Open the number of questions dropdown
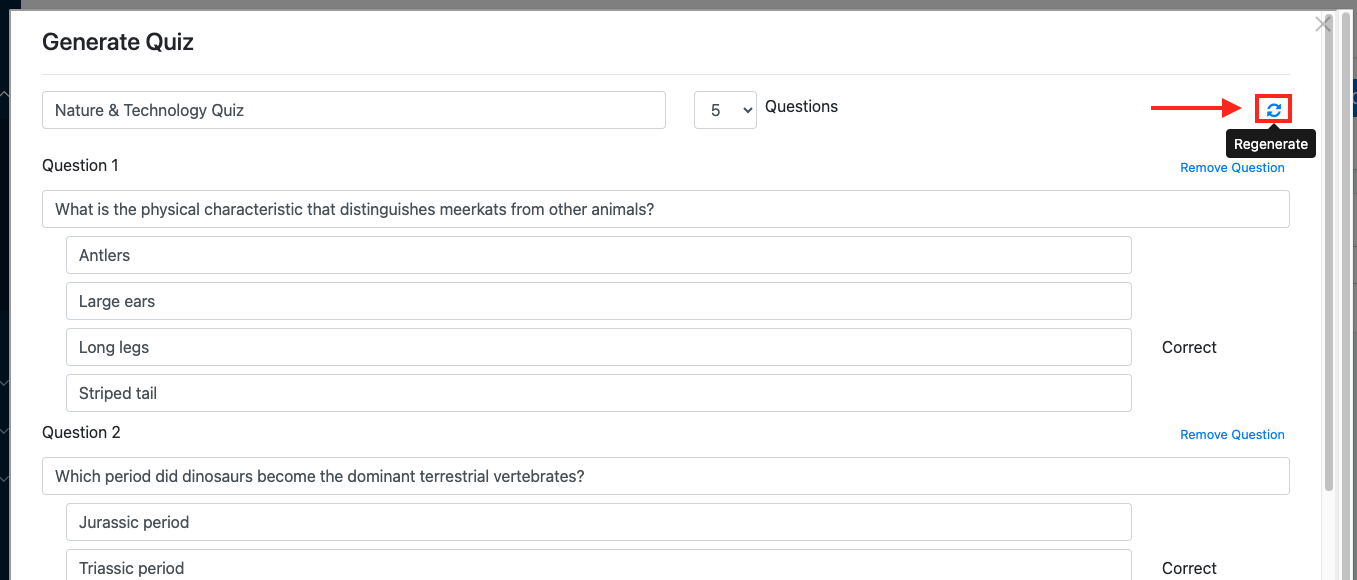 coord(725,110)
